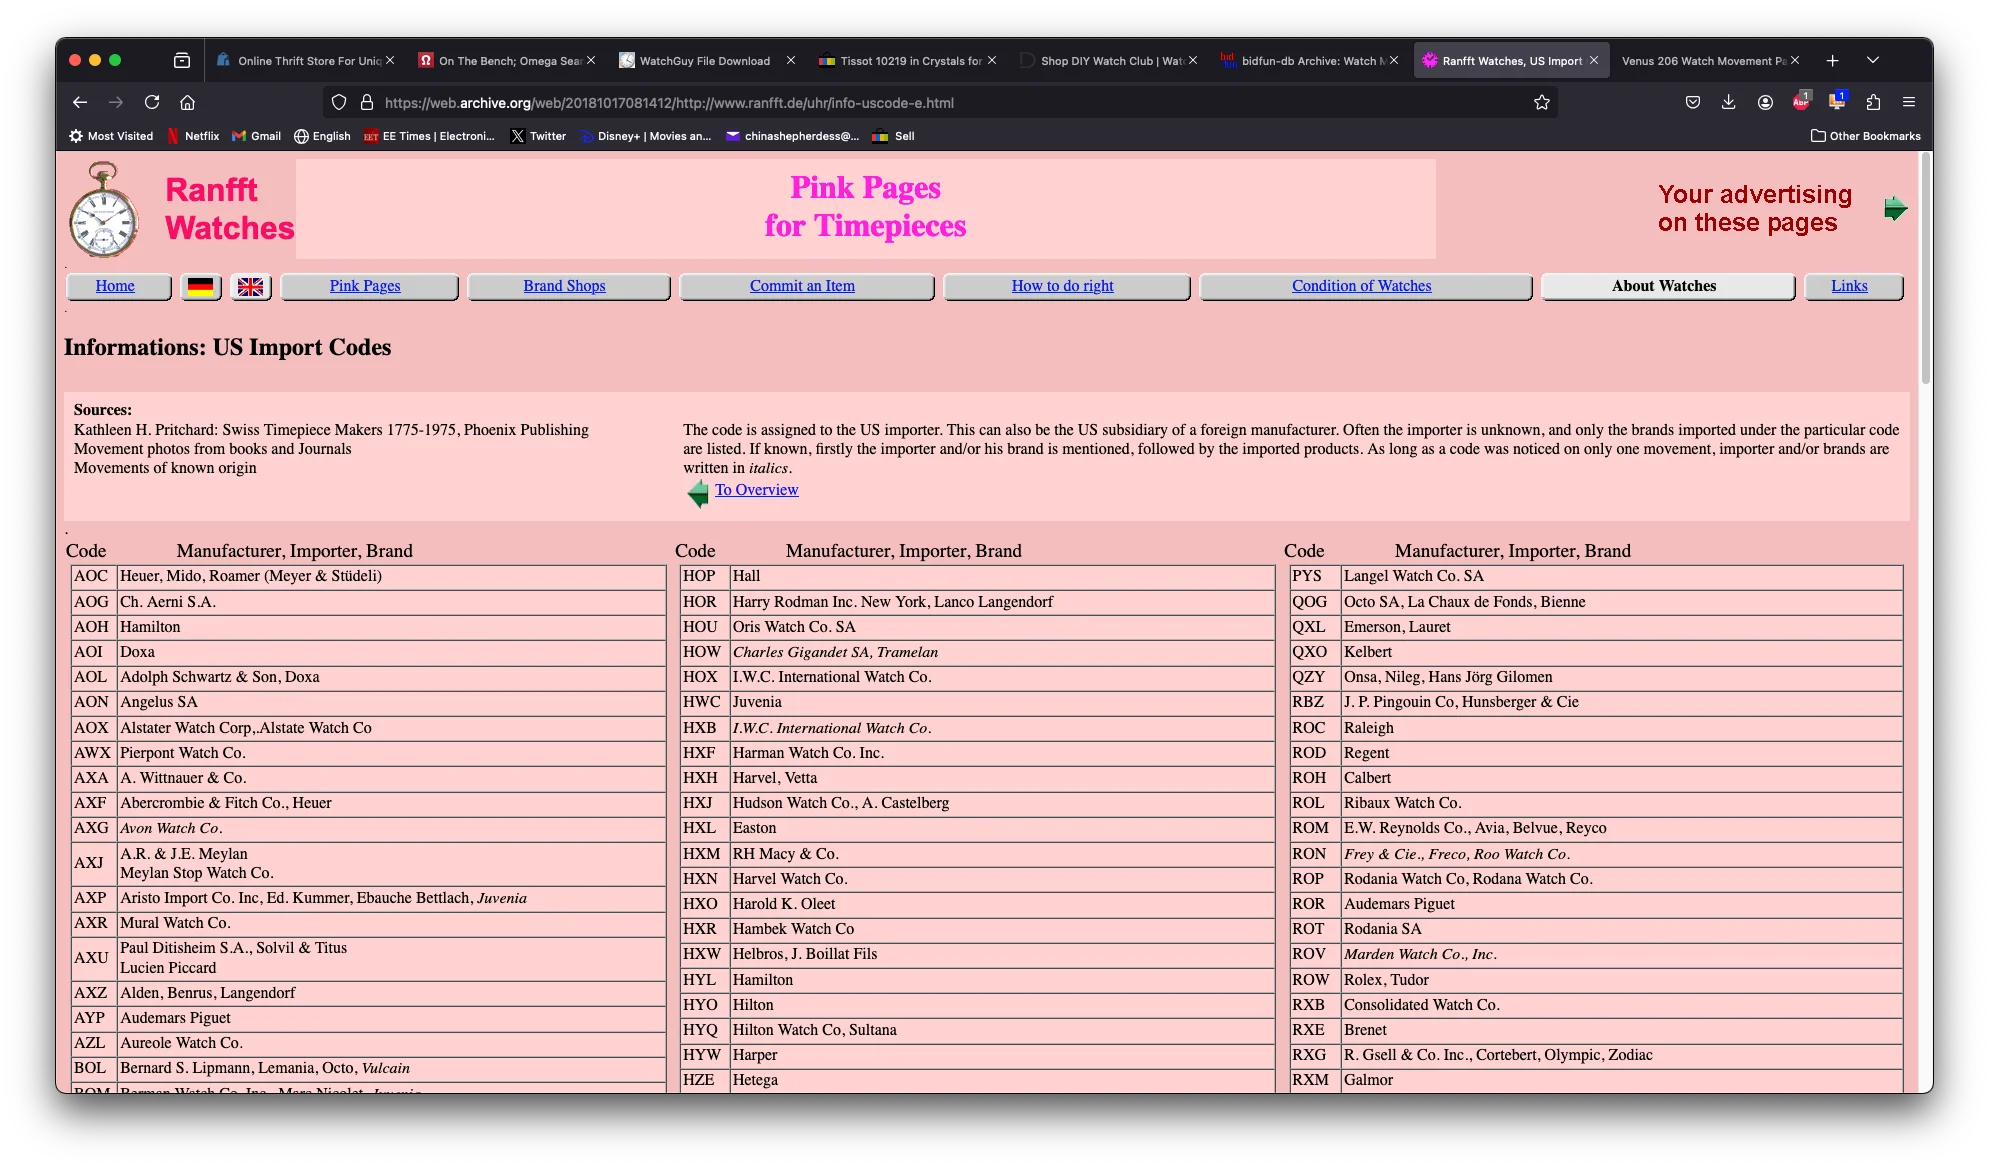Click the To Overview link
Image resolution: width=1989 pixels, height=1167 pixels.
[x=756, y=490]
